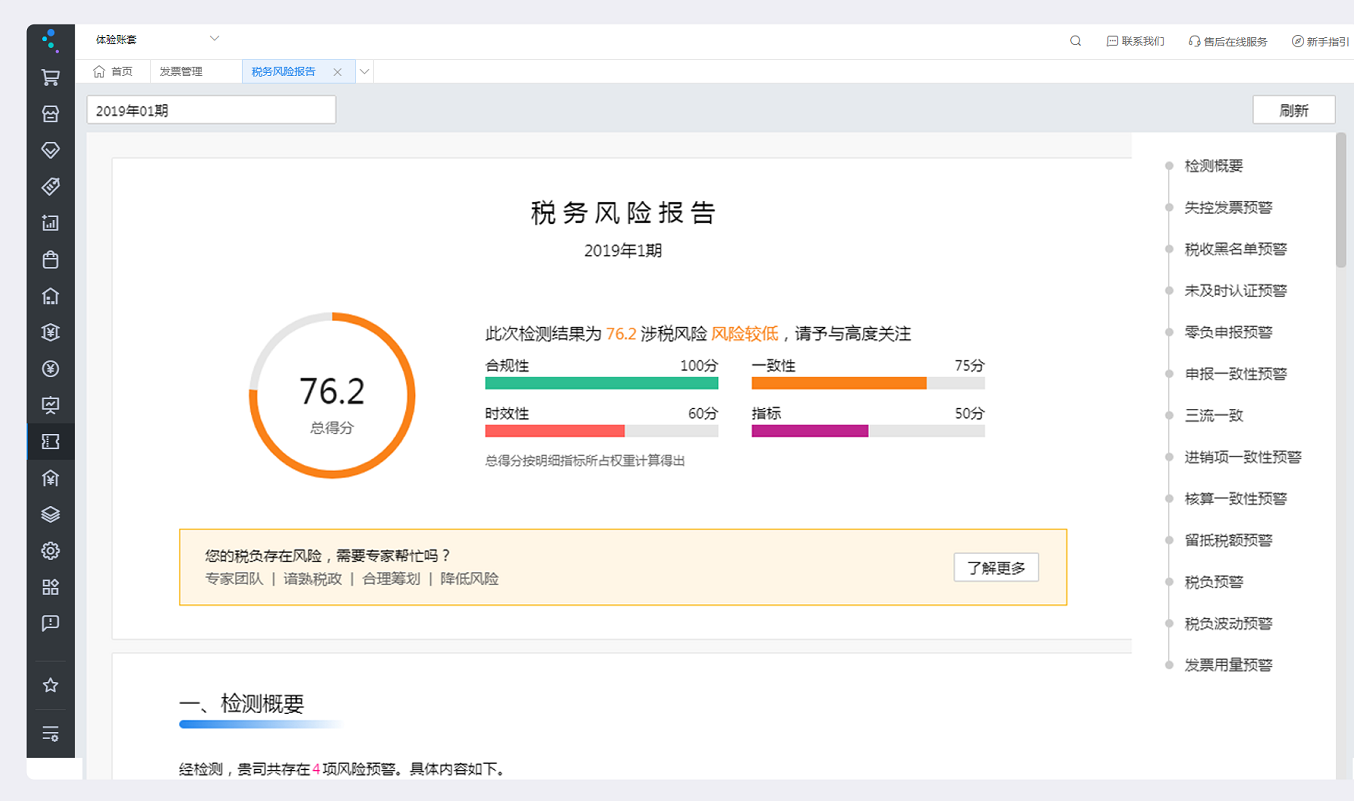Click the shopping cart icon in sidebar

pos(50,77)
